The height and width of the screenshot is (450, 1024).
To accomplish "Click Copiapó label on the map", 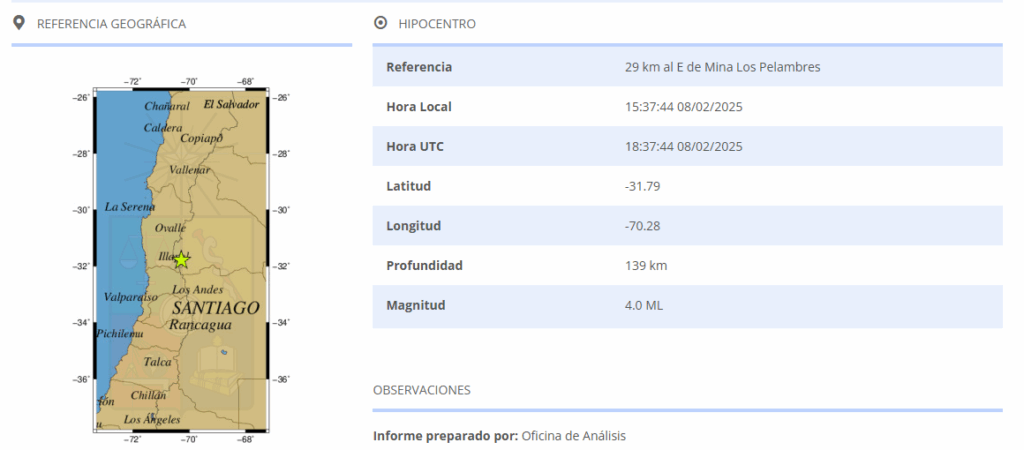I will point(201,138).
